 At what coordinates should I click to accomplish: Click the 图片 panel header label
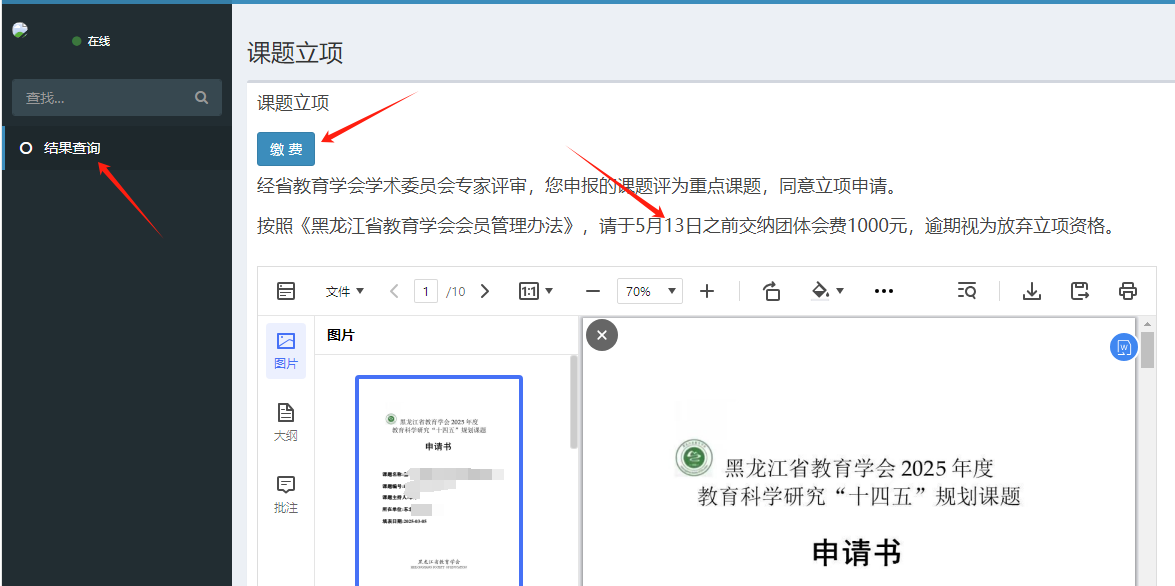tap(341, 335)
